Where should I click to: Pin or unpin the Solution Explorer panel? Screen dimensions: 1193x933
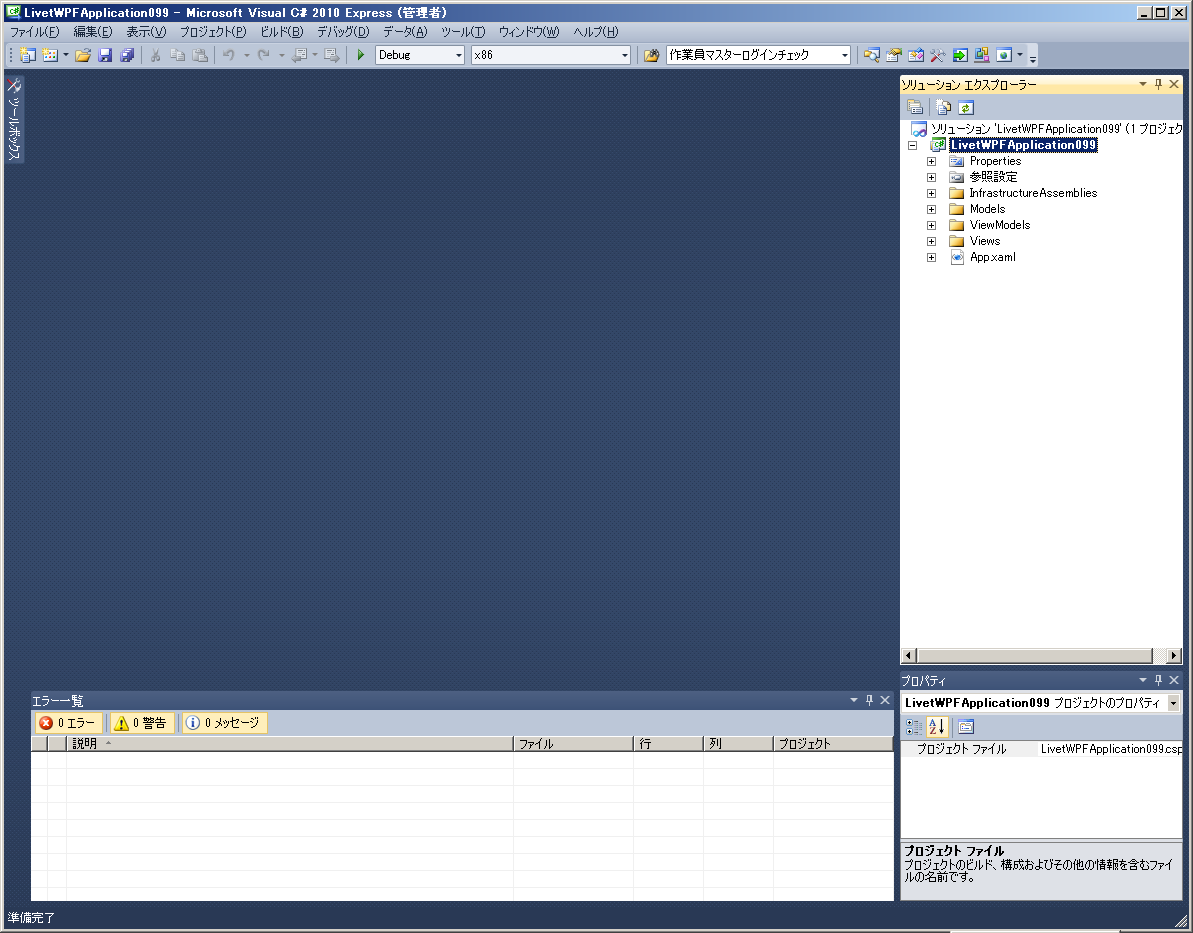pyautogui.click(x=1158, y=84)
